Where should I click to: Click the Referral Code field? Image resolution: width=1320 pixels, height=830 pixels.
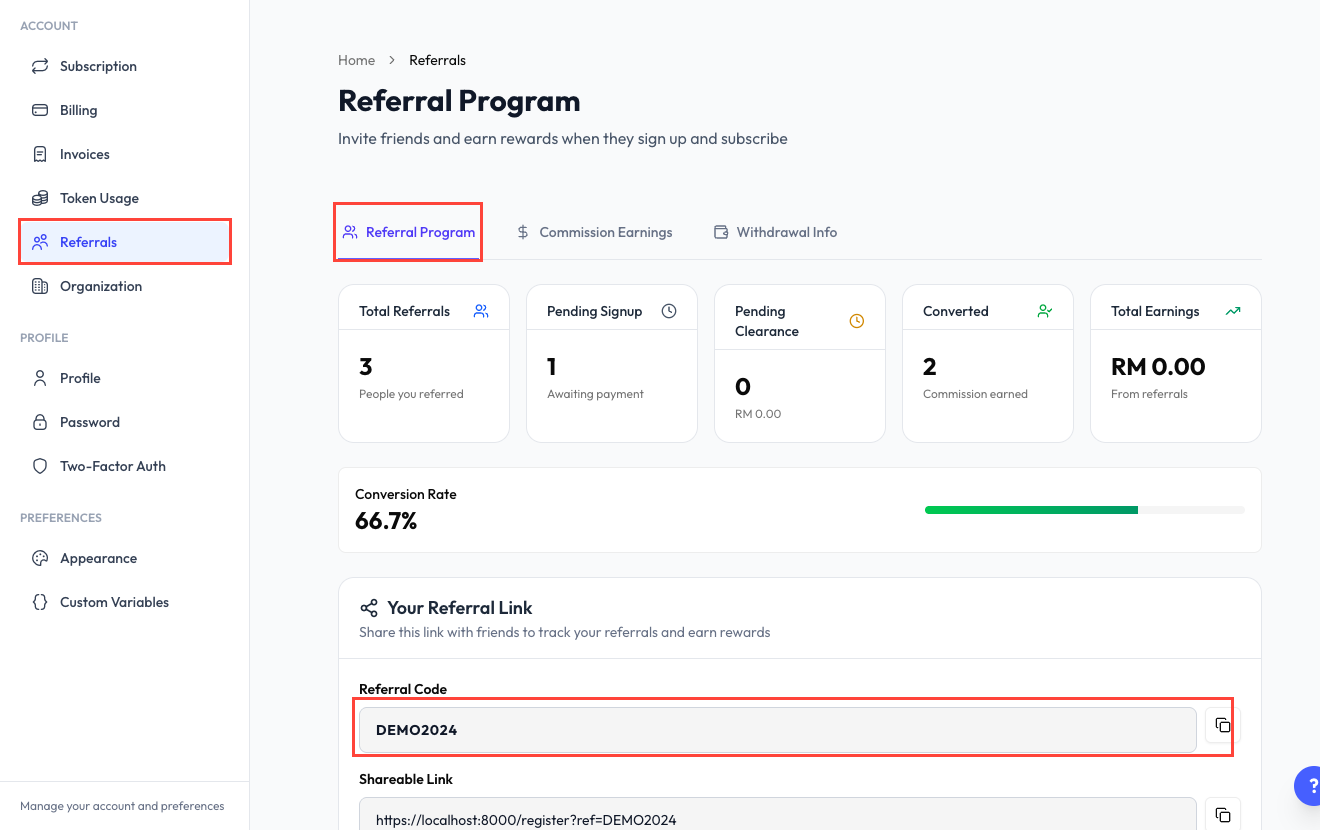tap(777, 730)
